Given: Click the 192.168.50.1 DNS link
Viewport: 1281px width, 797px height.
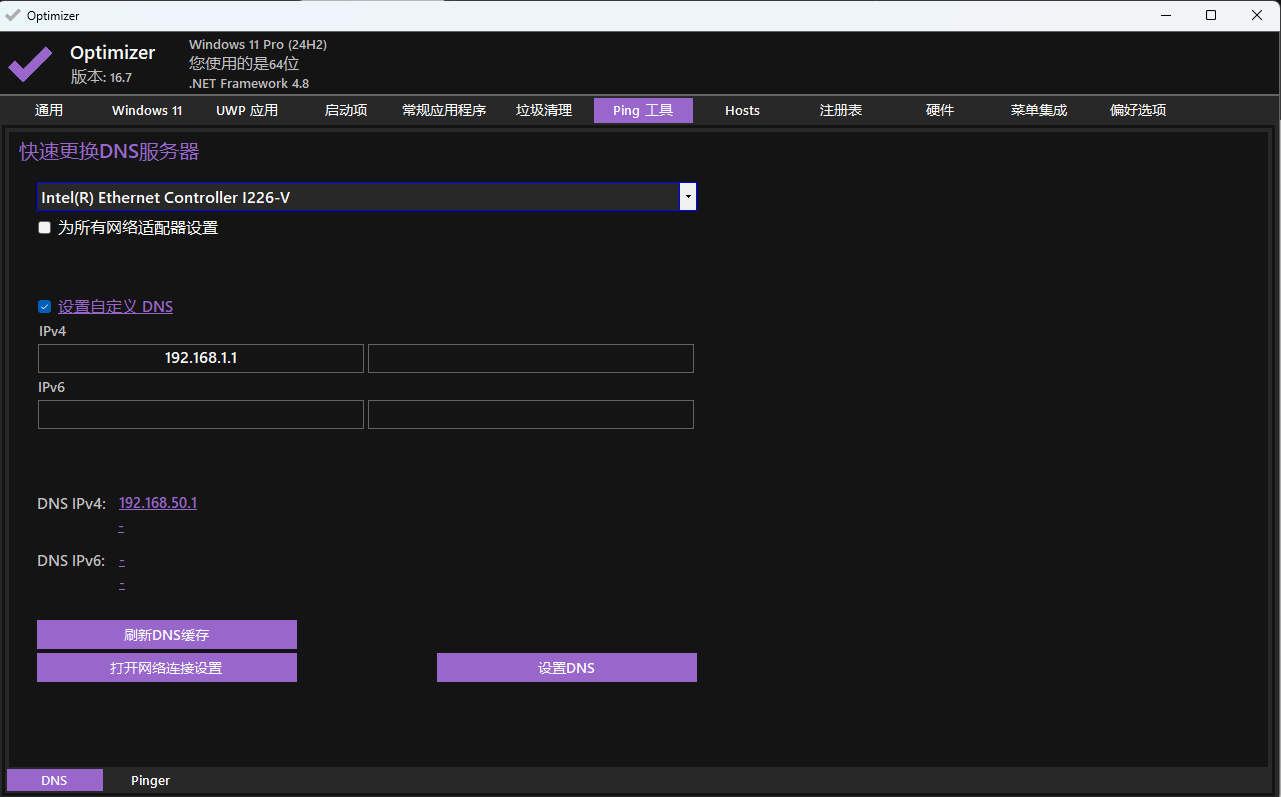Looking at the screenshot, I should point(157,503).
